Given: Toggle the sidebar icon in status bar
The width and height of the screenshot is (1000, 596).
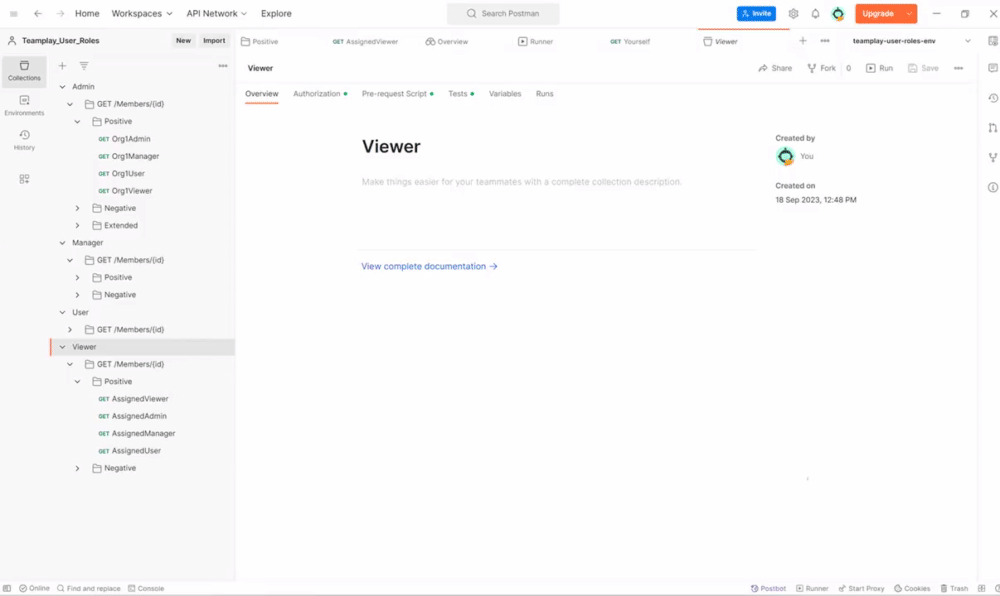Looking at the screenshot, I should pyautogui.click(x=7, y=588).
